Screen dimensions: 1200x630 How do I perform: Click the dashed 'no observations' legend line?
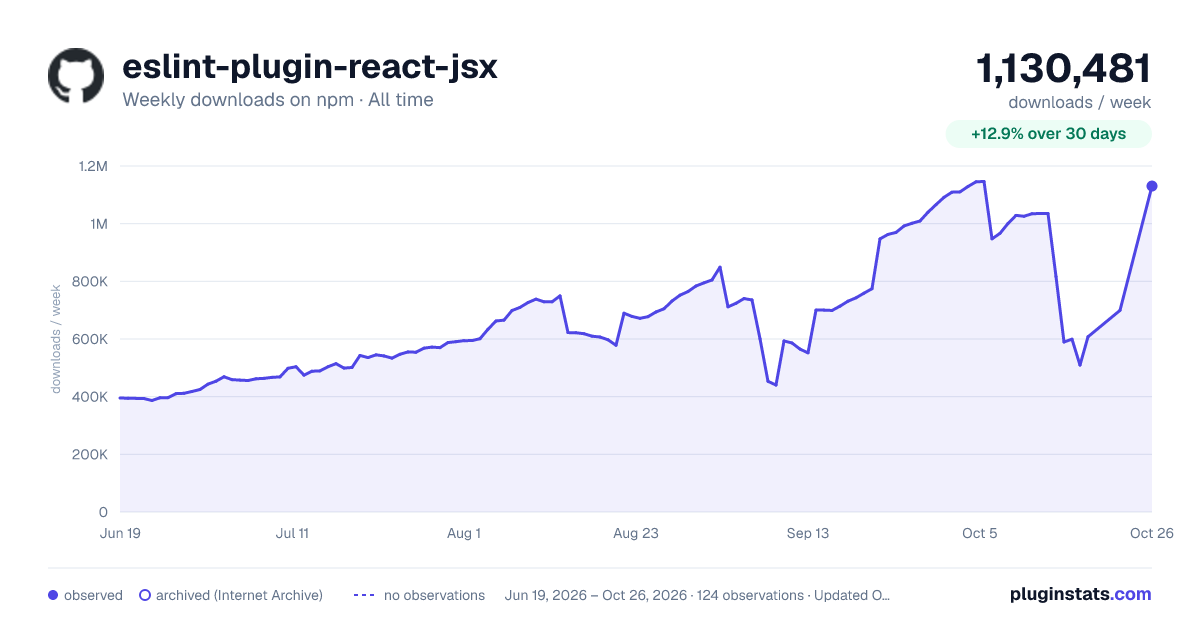click(x=365, y=595)
